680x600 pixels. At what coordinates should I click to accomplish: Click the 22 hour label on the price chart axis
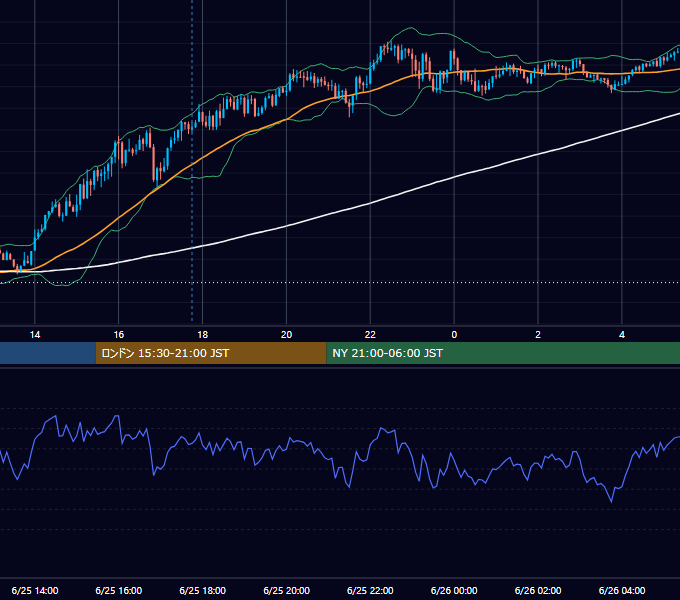370,335
